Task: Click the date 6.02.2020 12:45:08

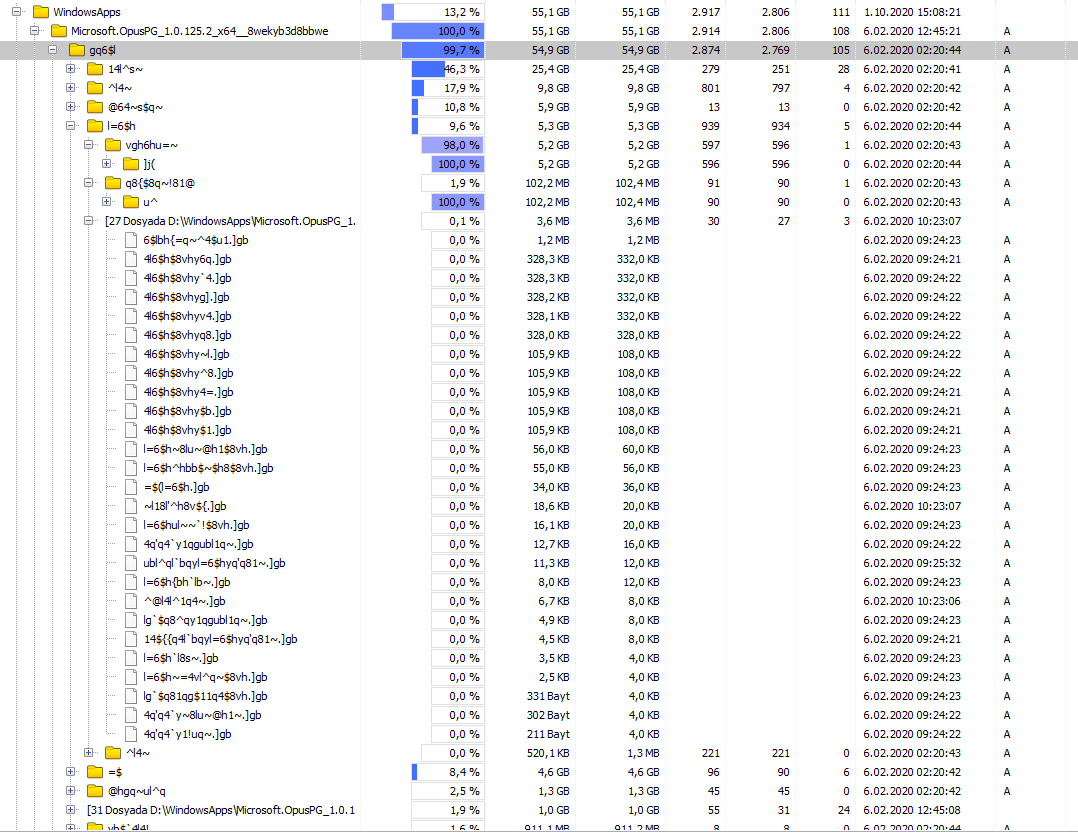Action: tap(912, 810)
